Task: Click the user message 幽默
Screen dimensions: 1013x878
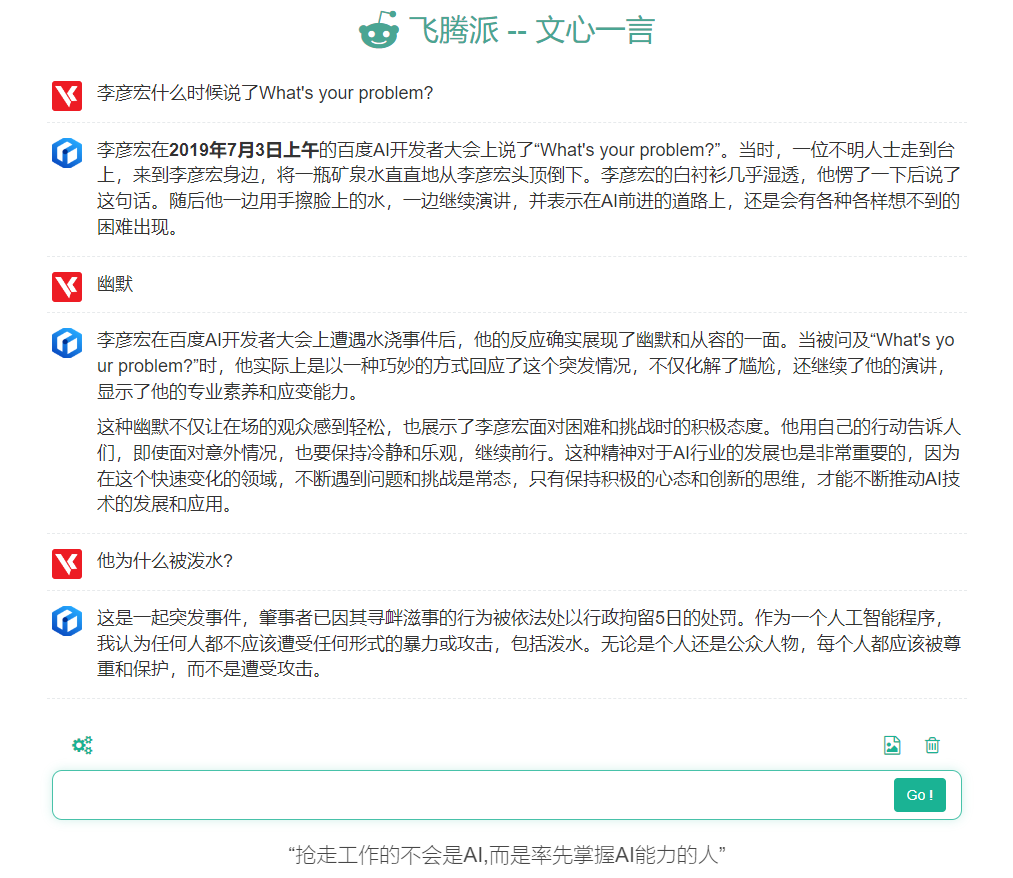Action: pyautogui.click(x=115, y=284)
